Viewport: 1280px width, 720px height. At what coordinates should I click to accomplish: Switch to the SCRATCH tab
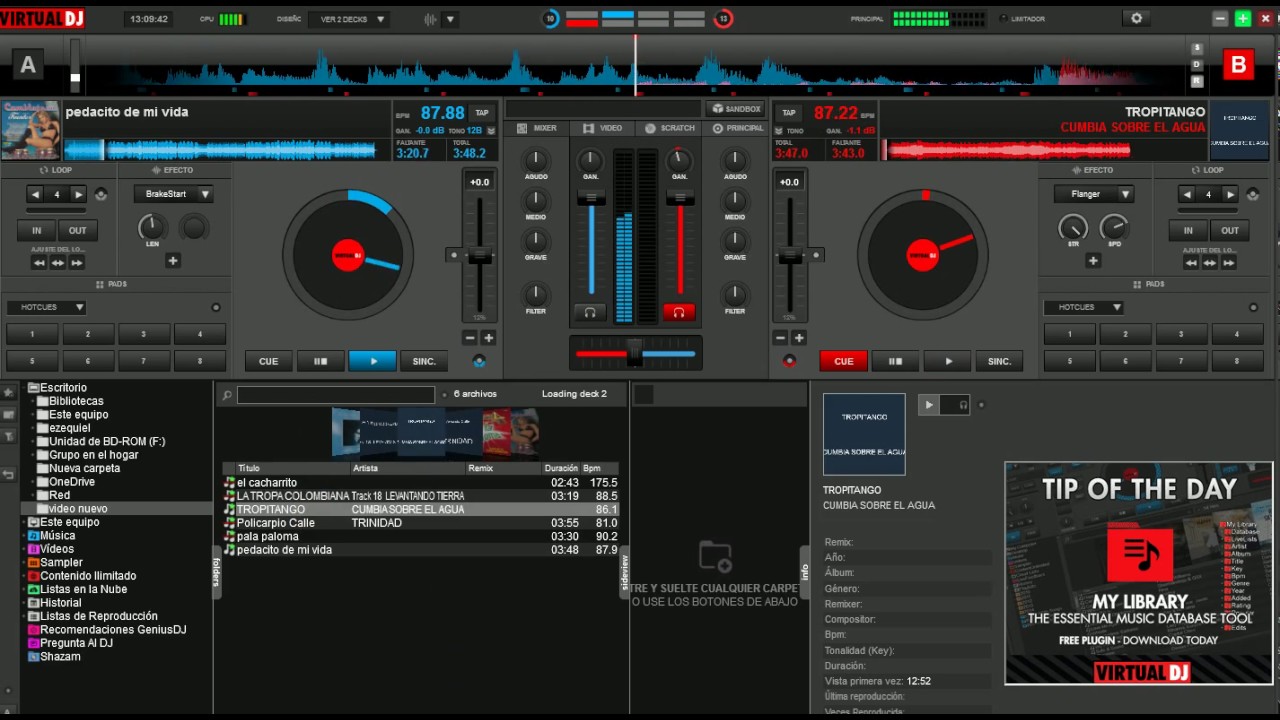click(x=670, y=128)
